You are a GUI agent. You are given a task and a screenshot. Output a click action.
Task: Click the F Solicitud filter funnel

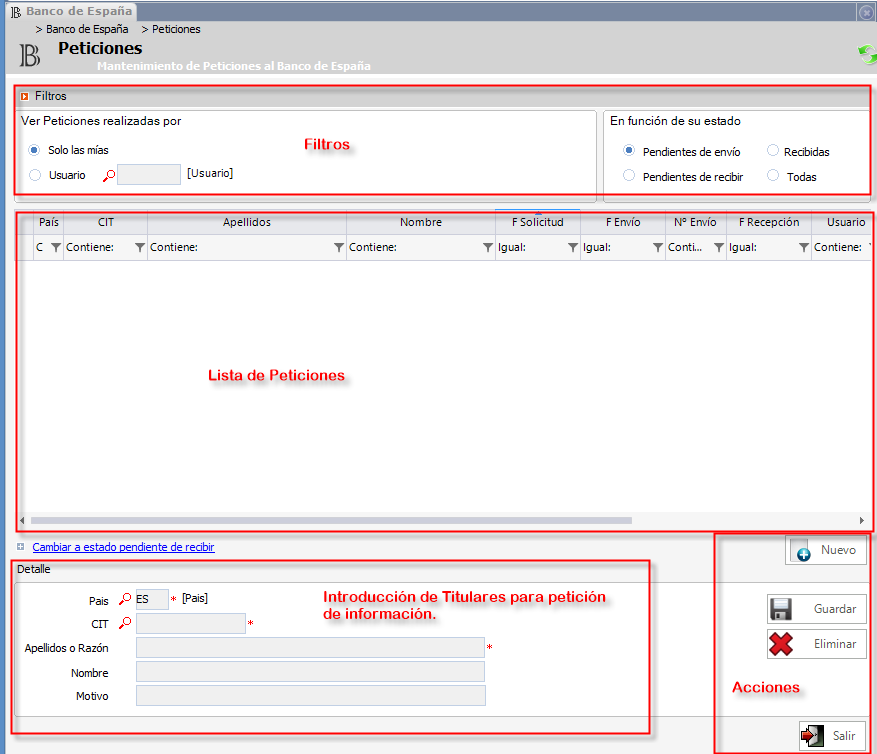573,247
